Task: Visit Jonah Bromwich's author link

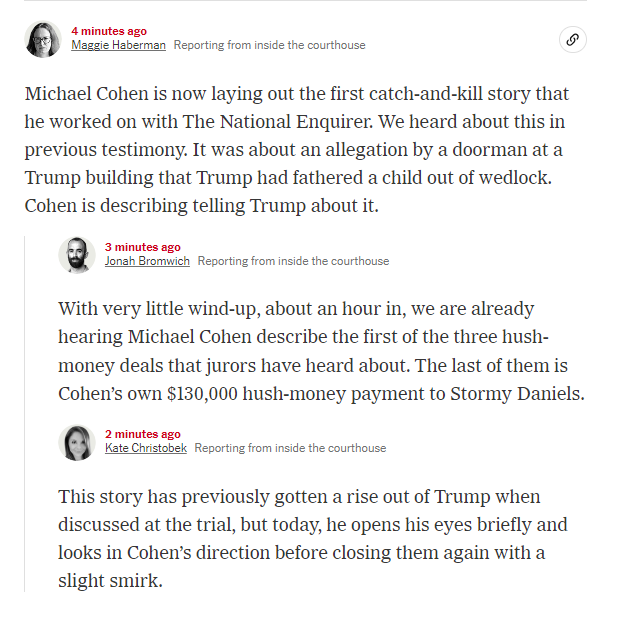Action: pyautogui.click(x=147, y=261)
